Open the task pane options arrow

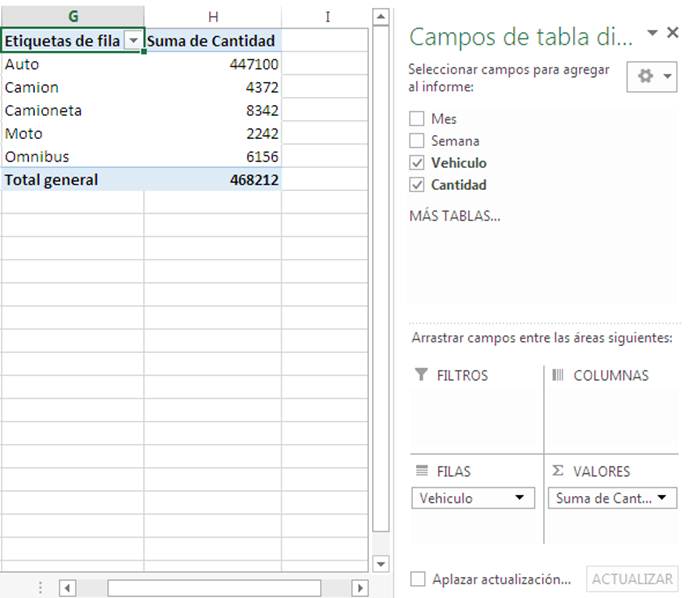tap(652, 34)
